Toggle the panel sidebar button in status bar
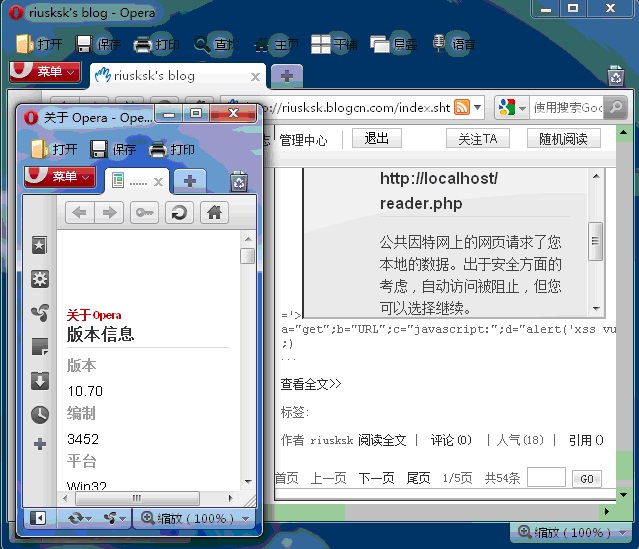The width and height of the screenshot is (639, 549). 37,518
